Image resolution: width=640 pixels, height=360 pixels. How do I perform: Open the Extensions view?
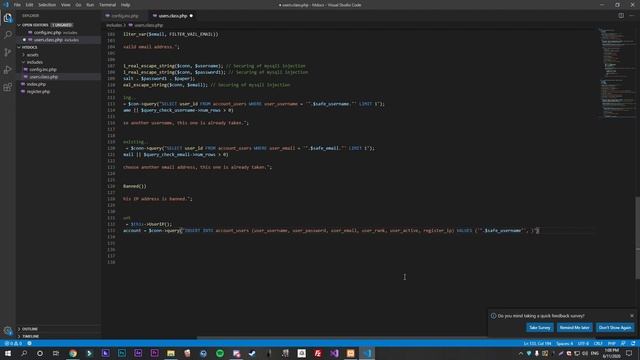click(x=8, y=87)
